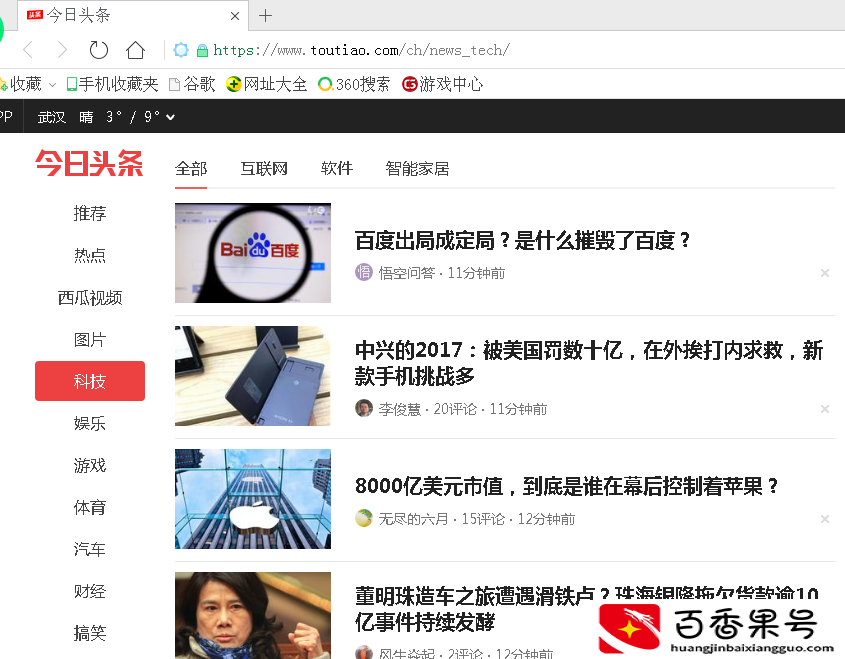Open the 悟空问答 source link
Image resolution: width=845 pixels, height=659 pixels.
[x=407, y=273]
